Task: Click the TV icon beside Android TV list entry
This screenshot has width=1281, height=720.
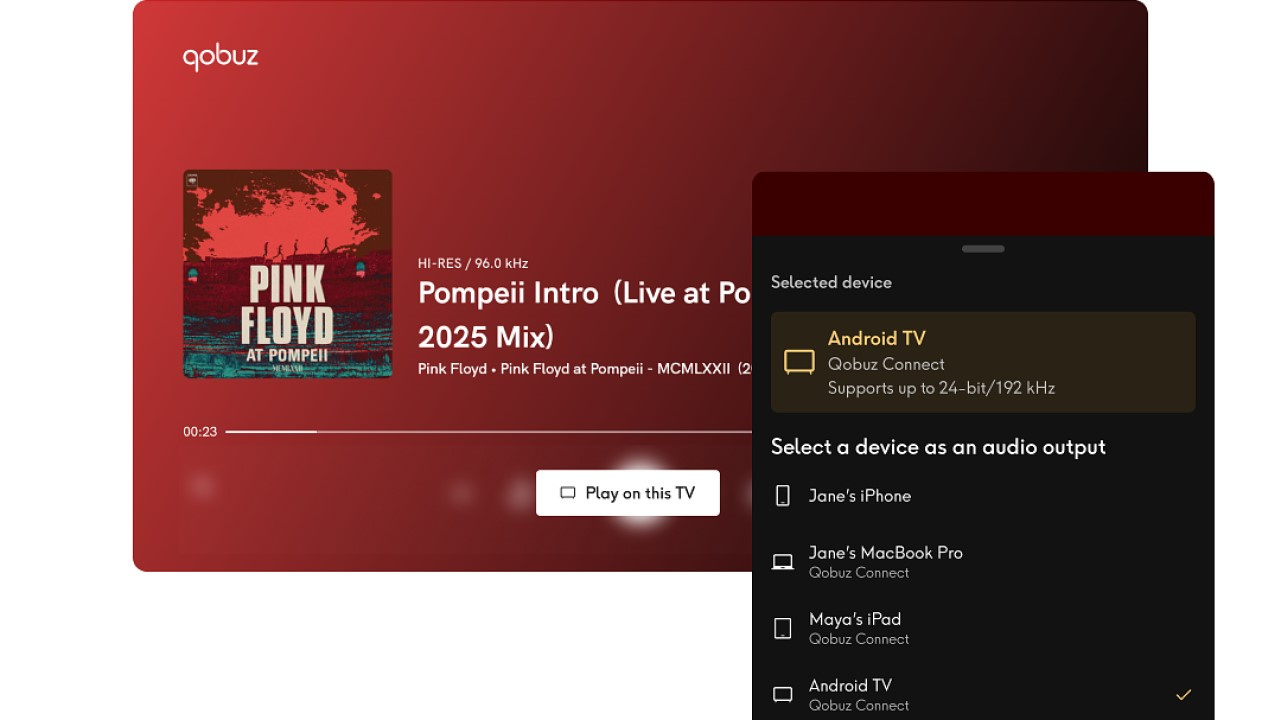Action: point(783,694)
